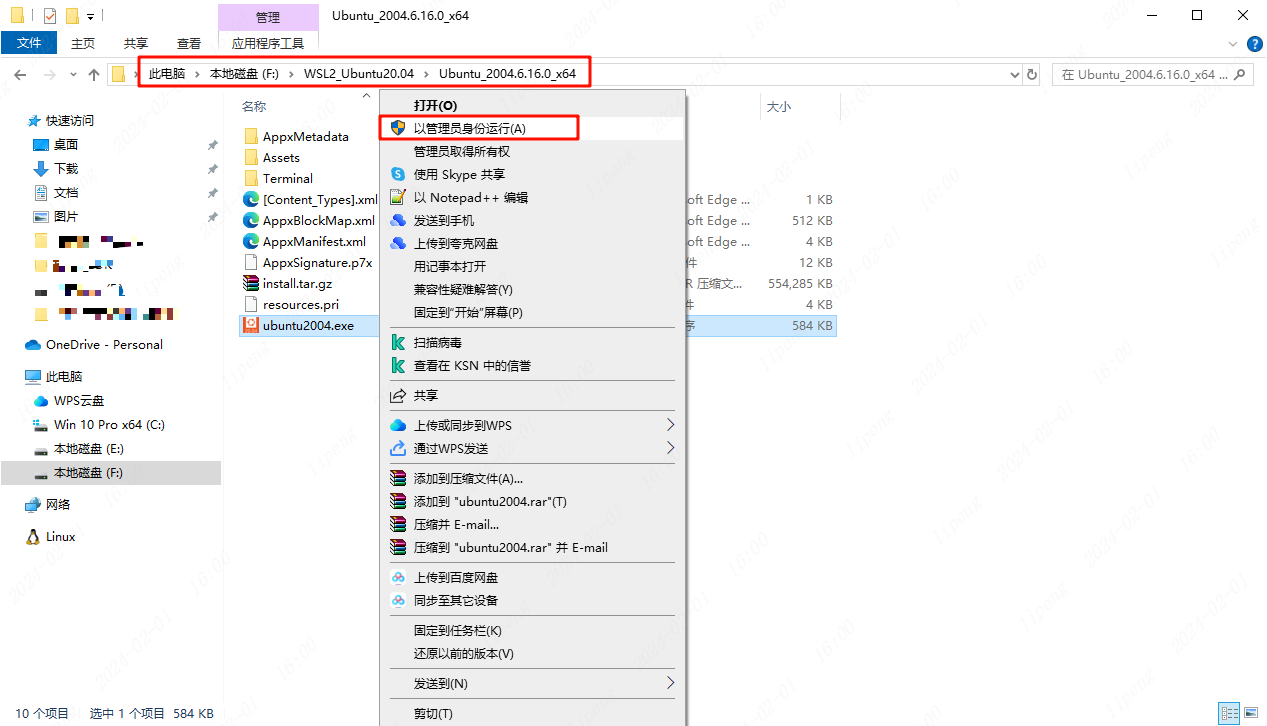The height and width of the screenshot is (726, 1267).
Task: Select the AppxSignature.p7x file
Action: click(317, 262)
